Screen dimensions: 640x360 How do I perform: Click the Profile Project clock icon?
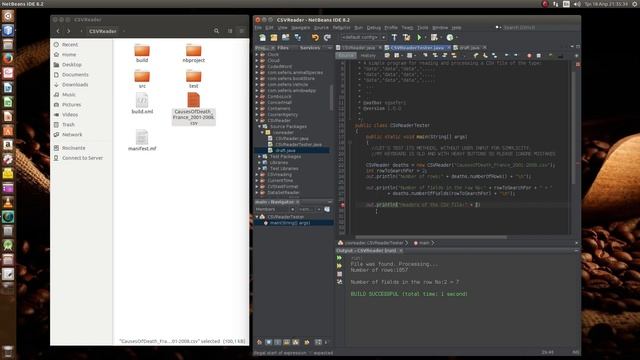450,38
